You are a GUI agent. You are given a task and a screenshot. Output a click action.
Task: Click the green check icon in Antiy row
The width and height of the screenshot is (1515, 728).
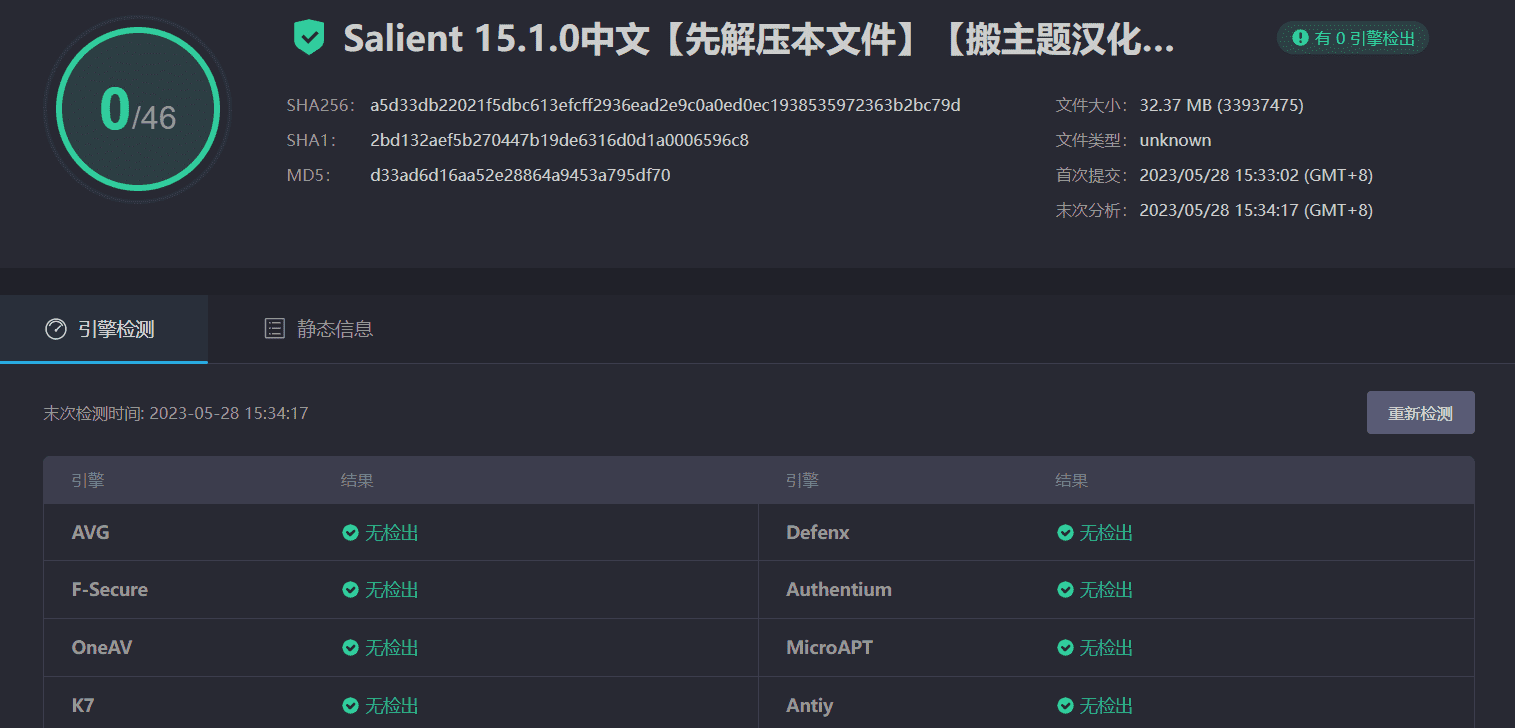[1065, 706]
